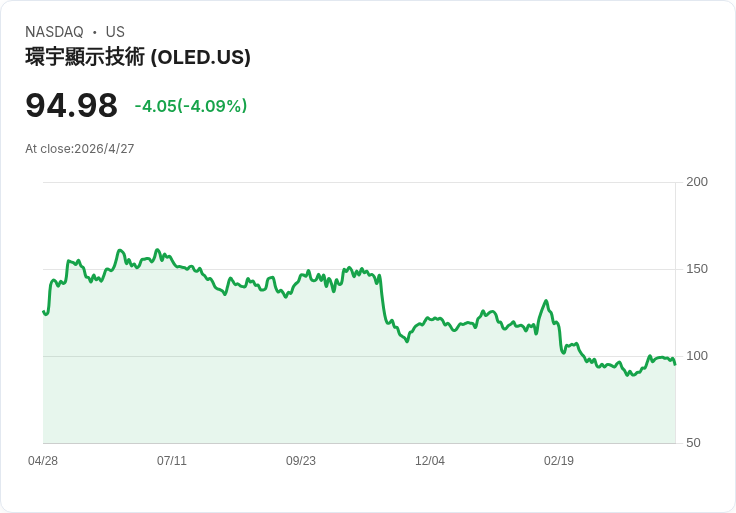
Task: Click the US market label
Action: pos(115,32)
